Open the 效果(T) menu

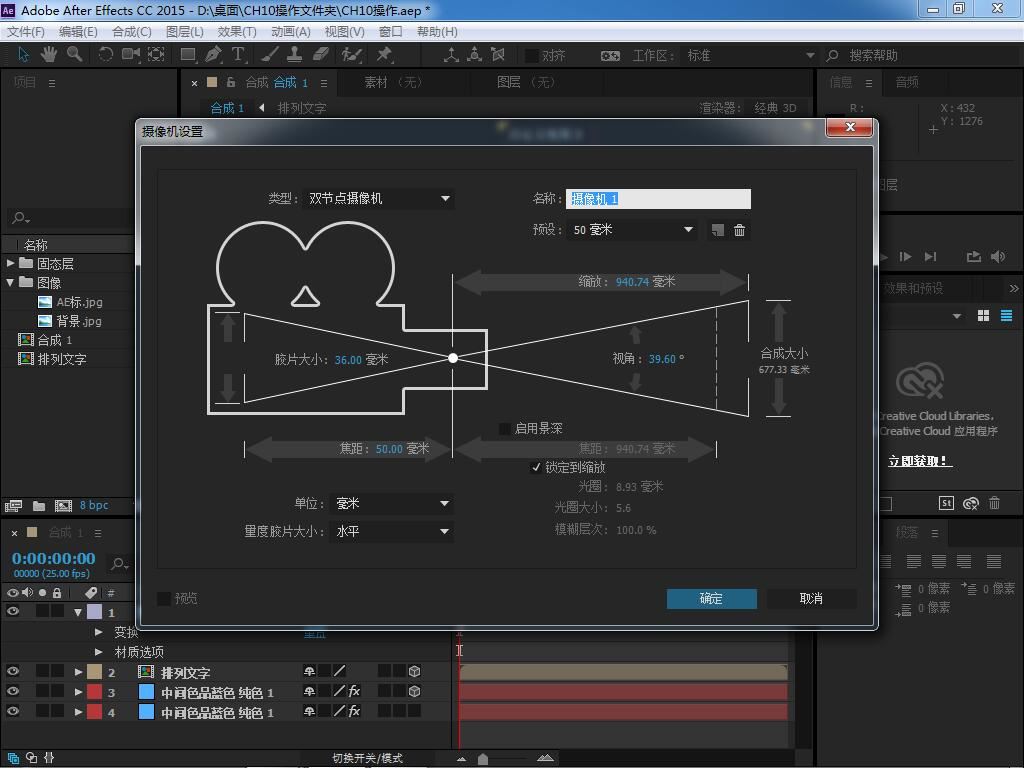(236, 31)
